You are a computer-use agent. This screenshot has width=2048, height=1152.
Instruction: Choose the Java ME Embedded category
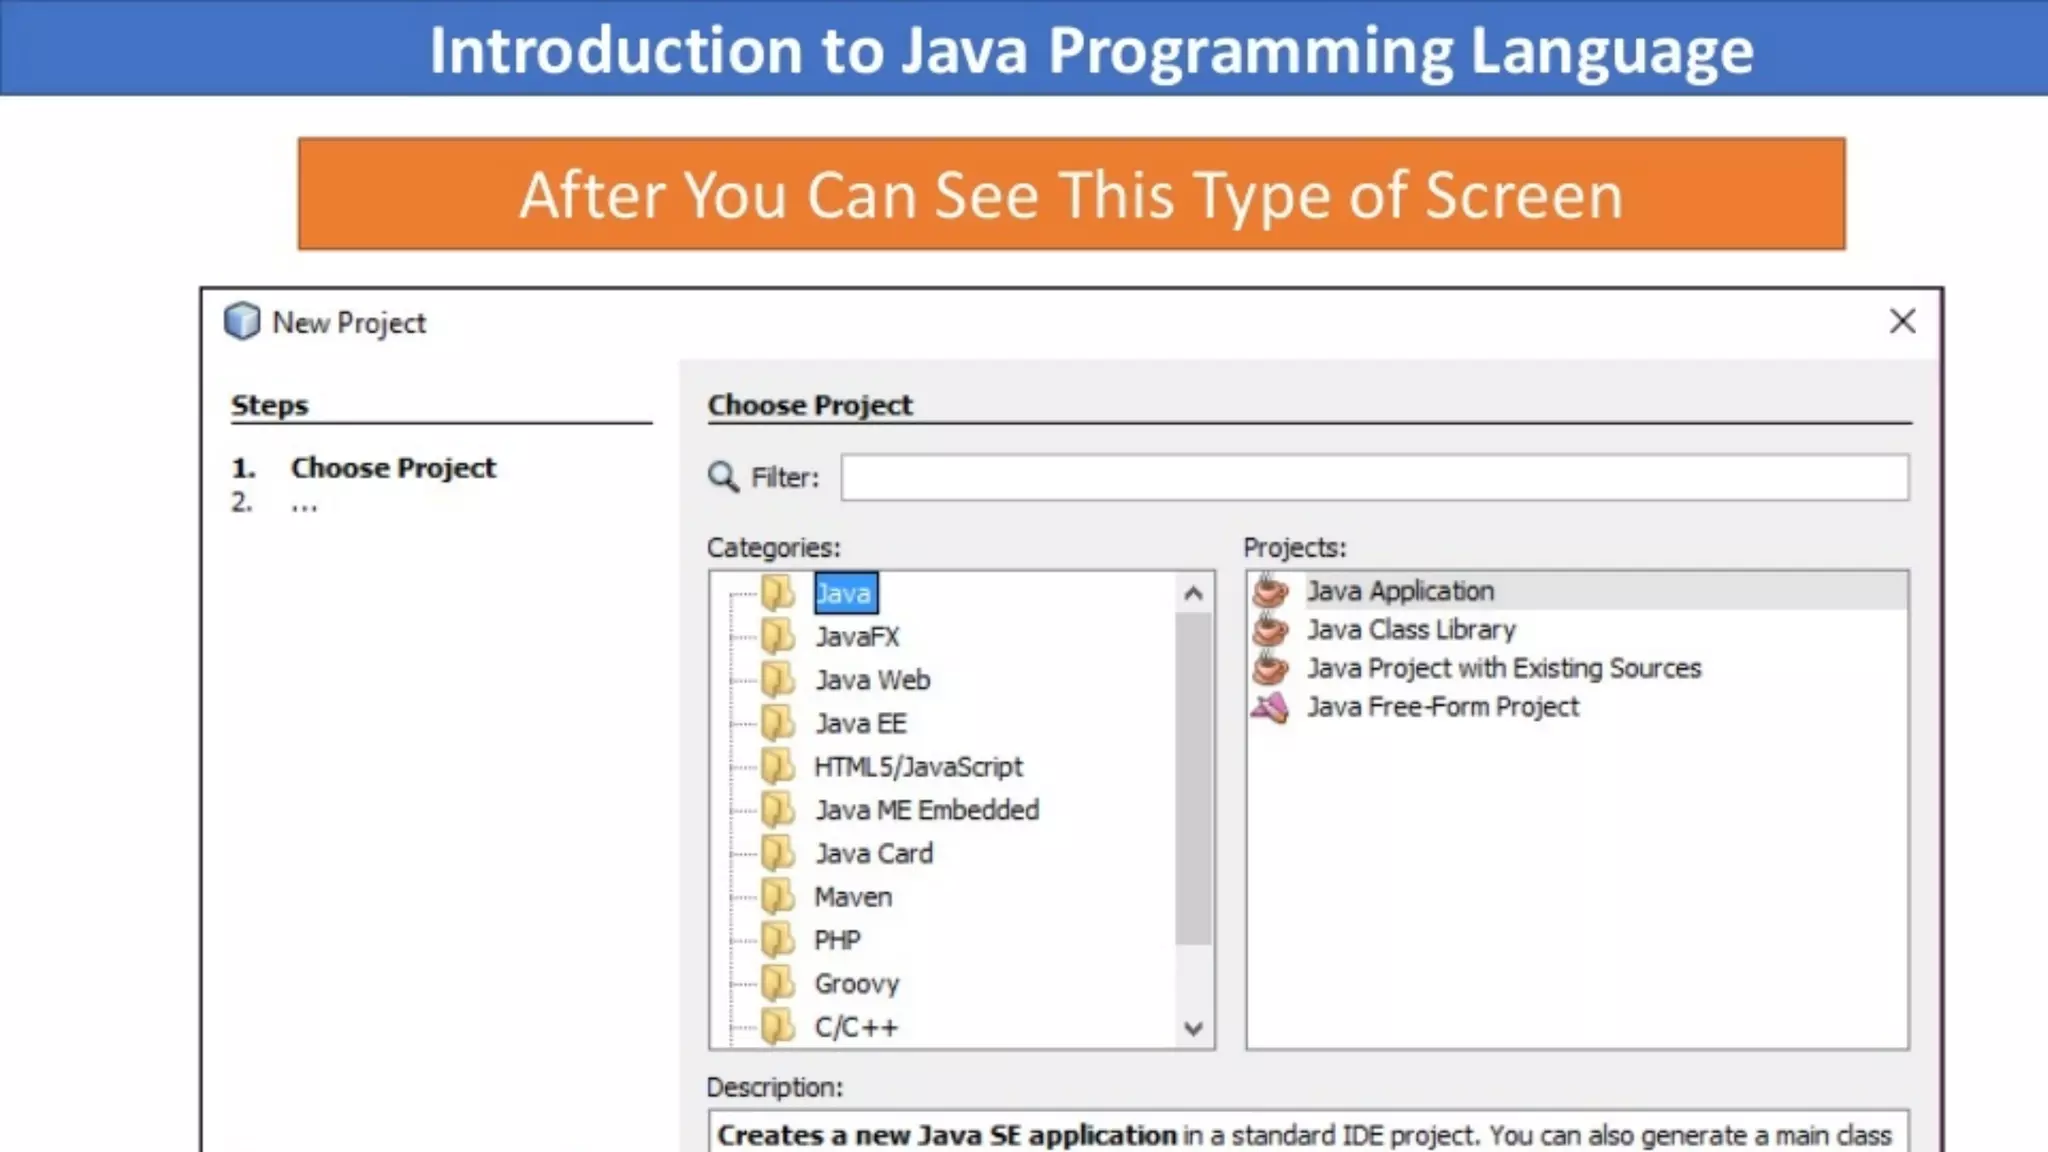tap(926, 810)
